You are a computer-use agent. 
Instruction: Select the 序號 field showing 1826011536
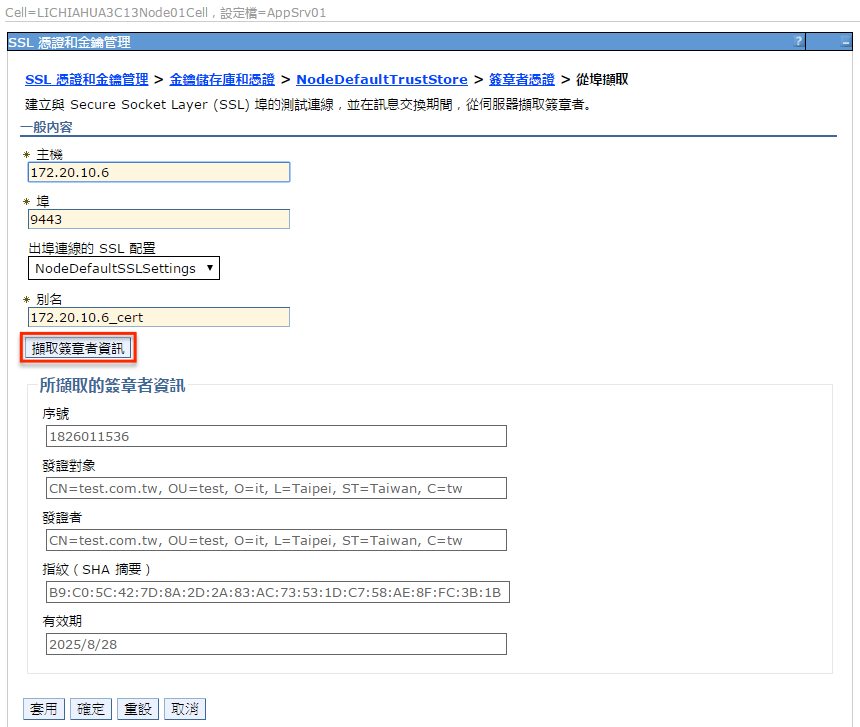(276, 436)
